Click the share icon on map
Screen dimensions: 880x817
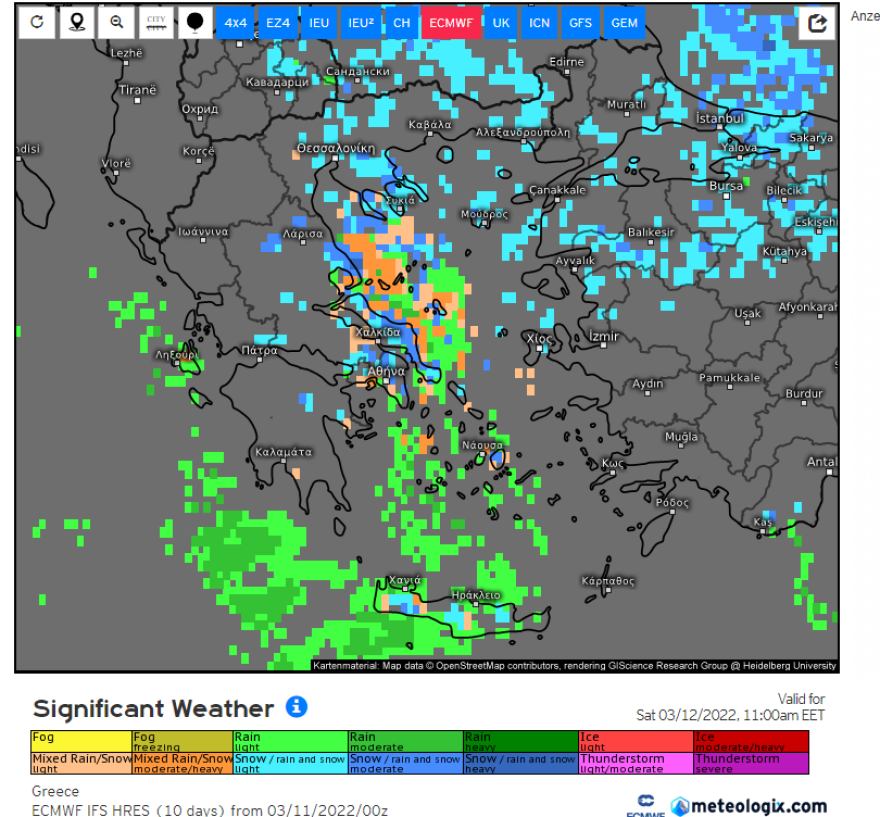[x=817, y=23]
